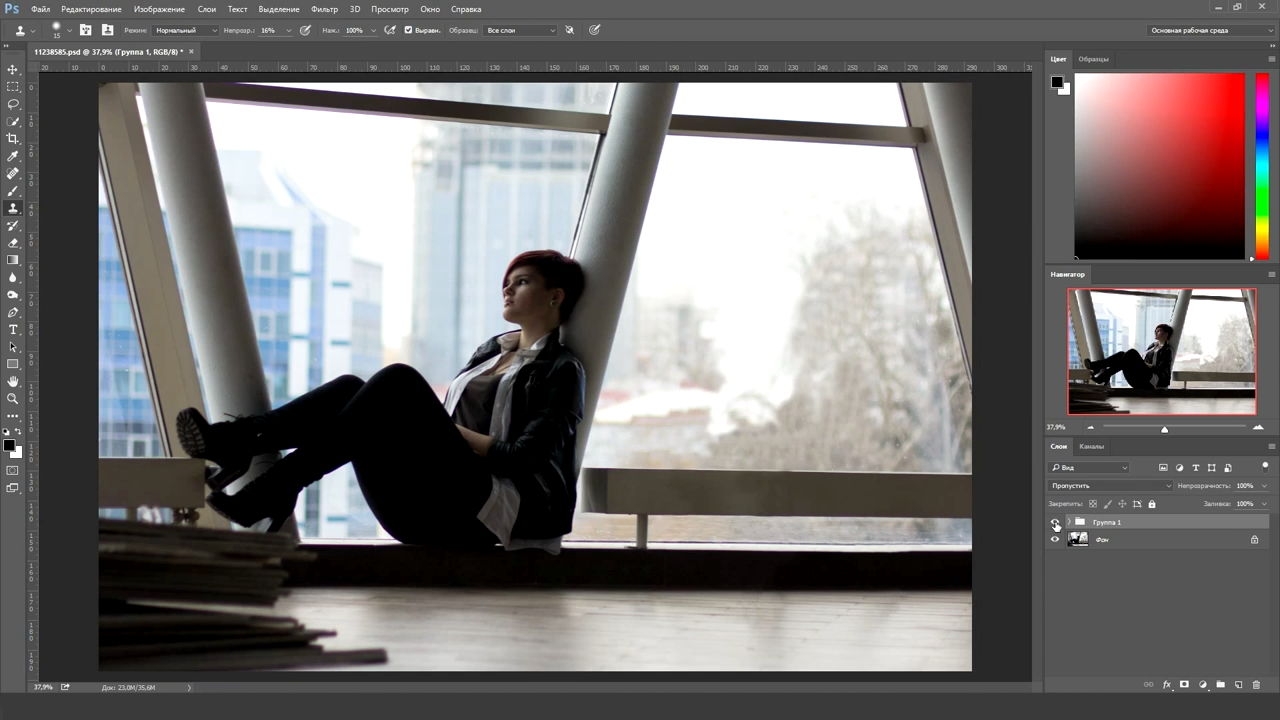
Task: Select the Crop tool
Action: pos(13,139)
